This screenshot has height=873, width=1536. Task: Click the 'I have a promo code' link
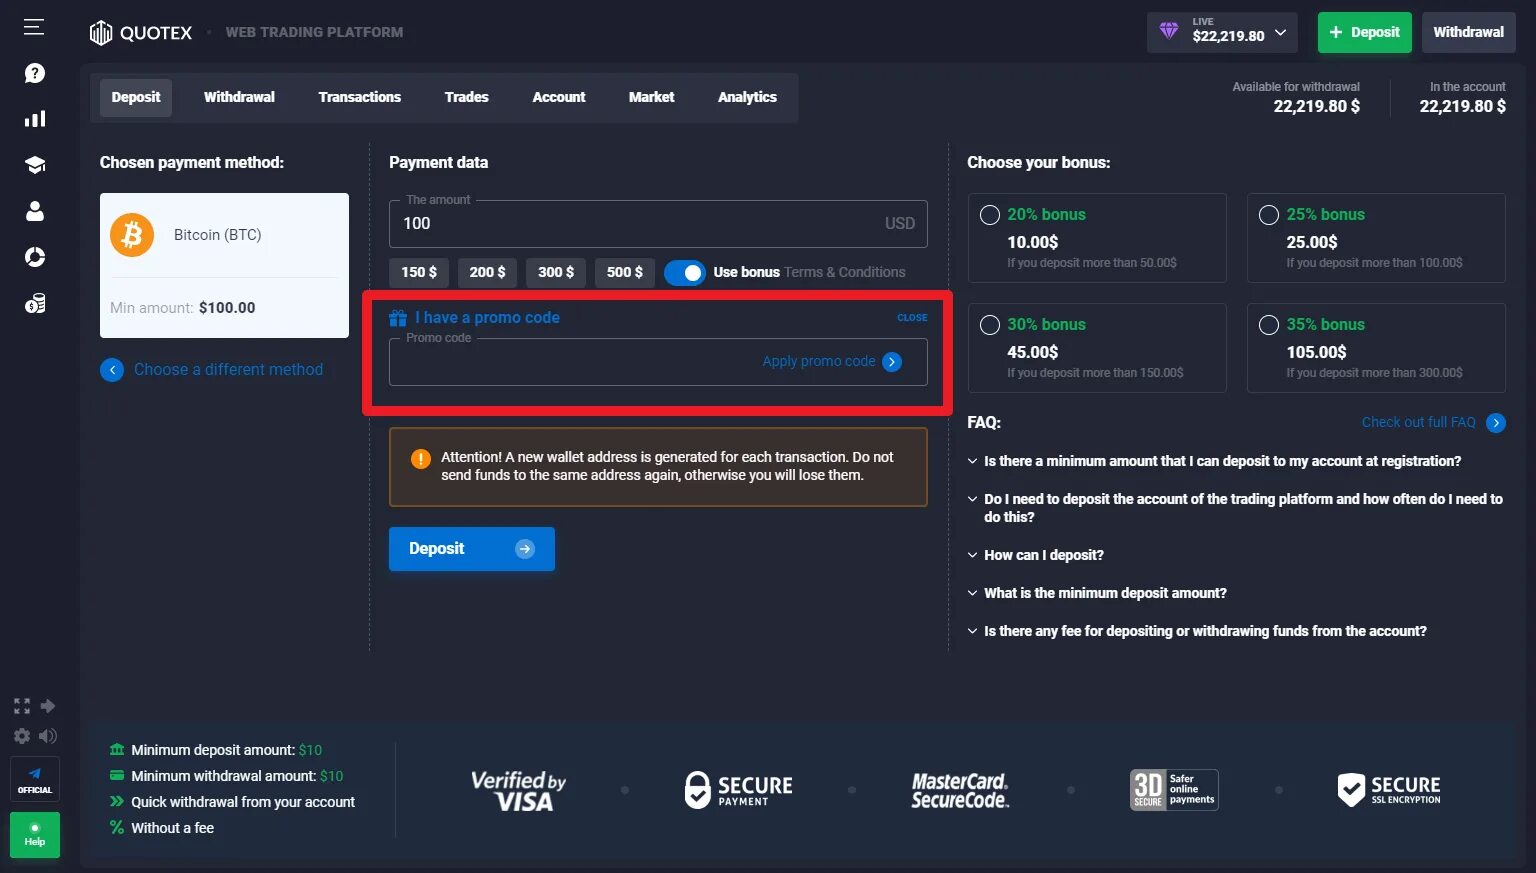pos(487,318)
